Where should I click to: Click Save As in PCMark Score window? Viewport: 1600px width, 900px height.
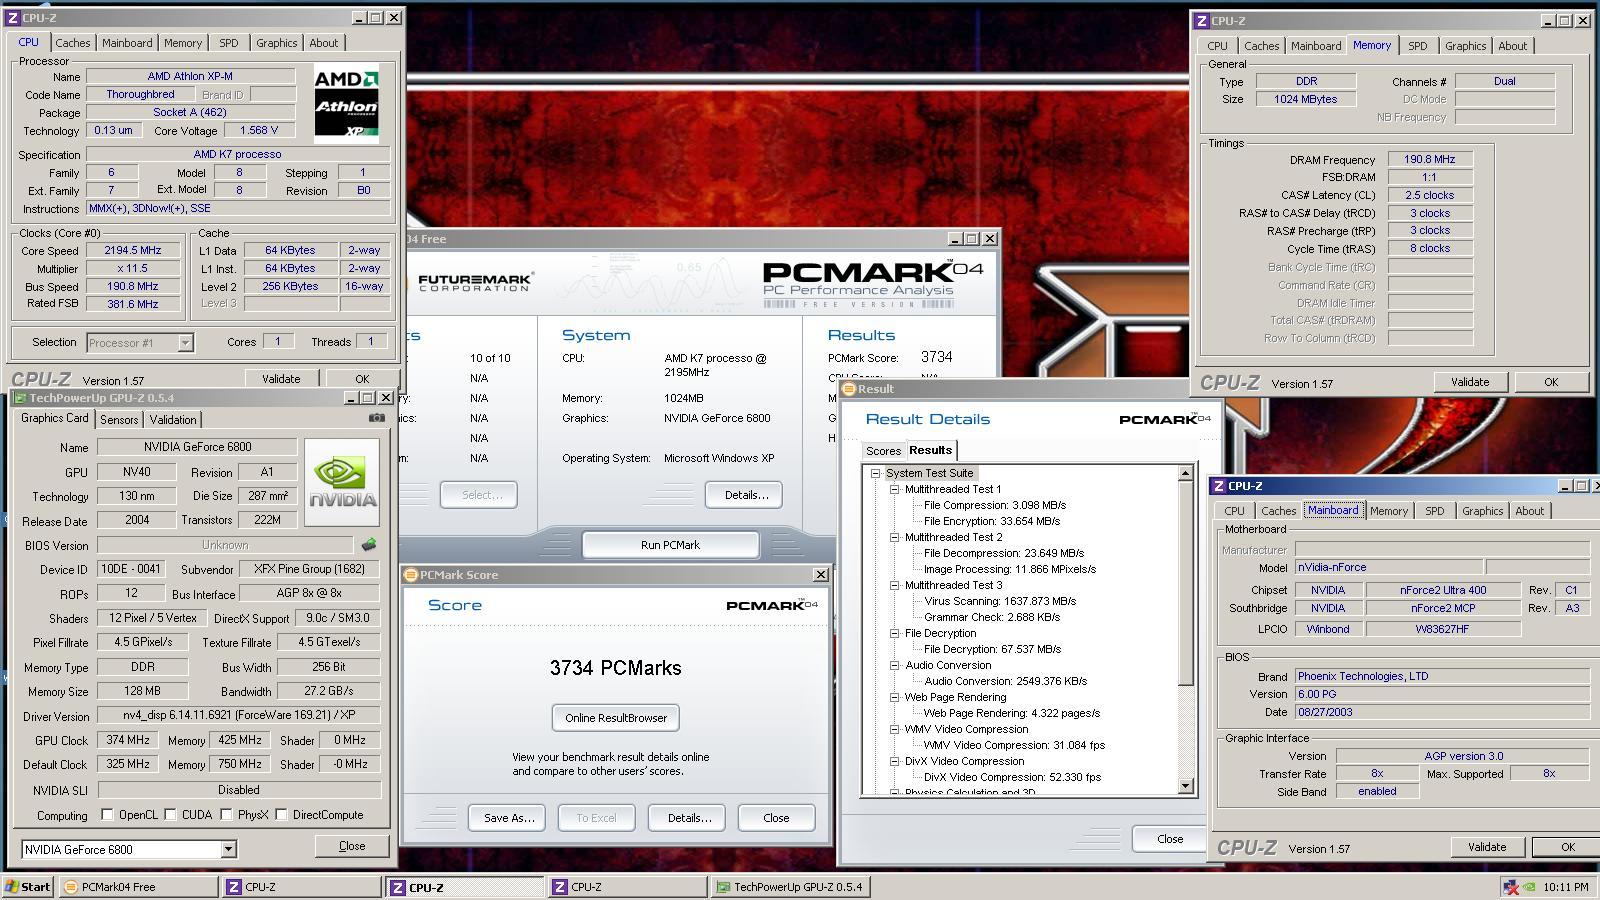(x=508, y=818)
